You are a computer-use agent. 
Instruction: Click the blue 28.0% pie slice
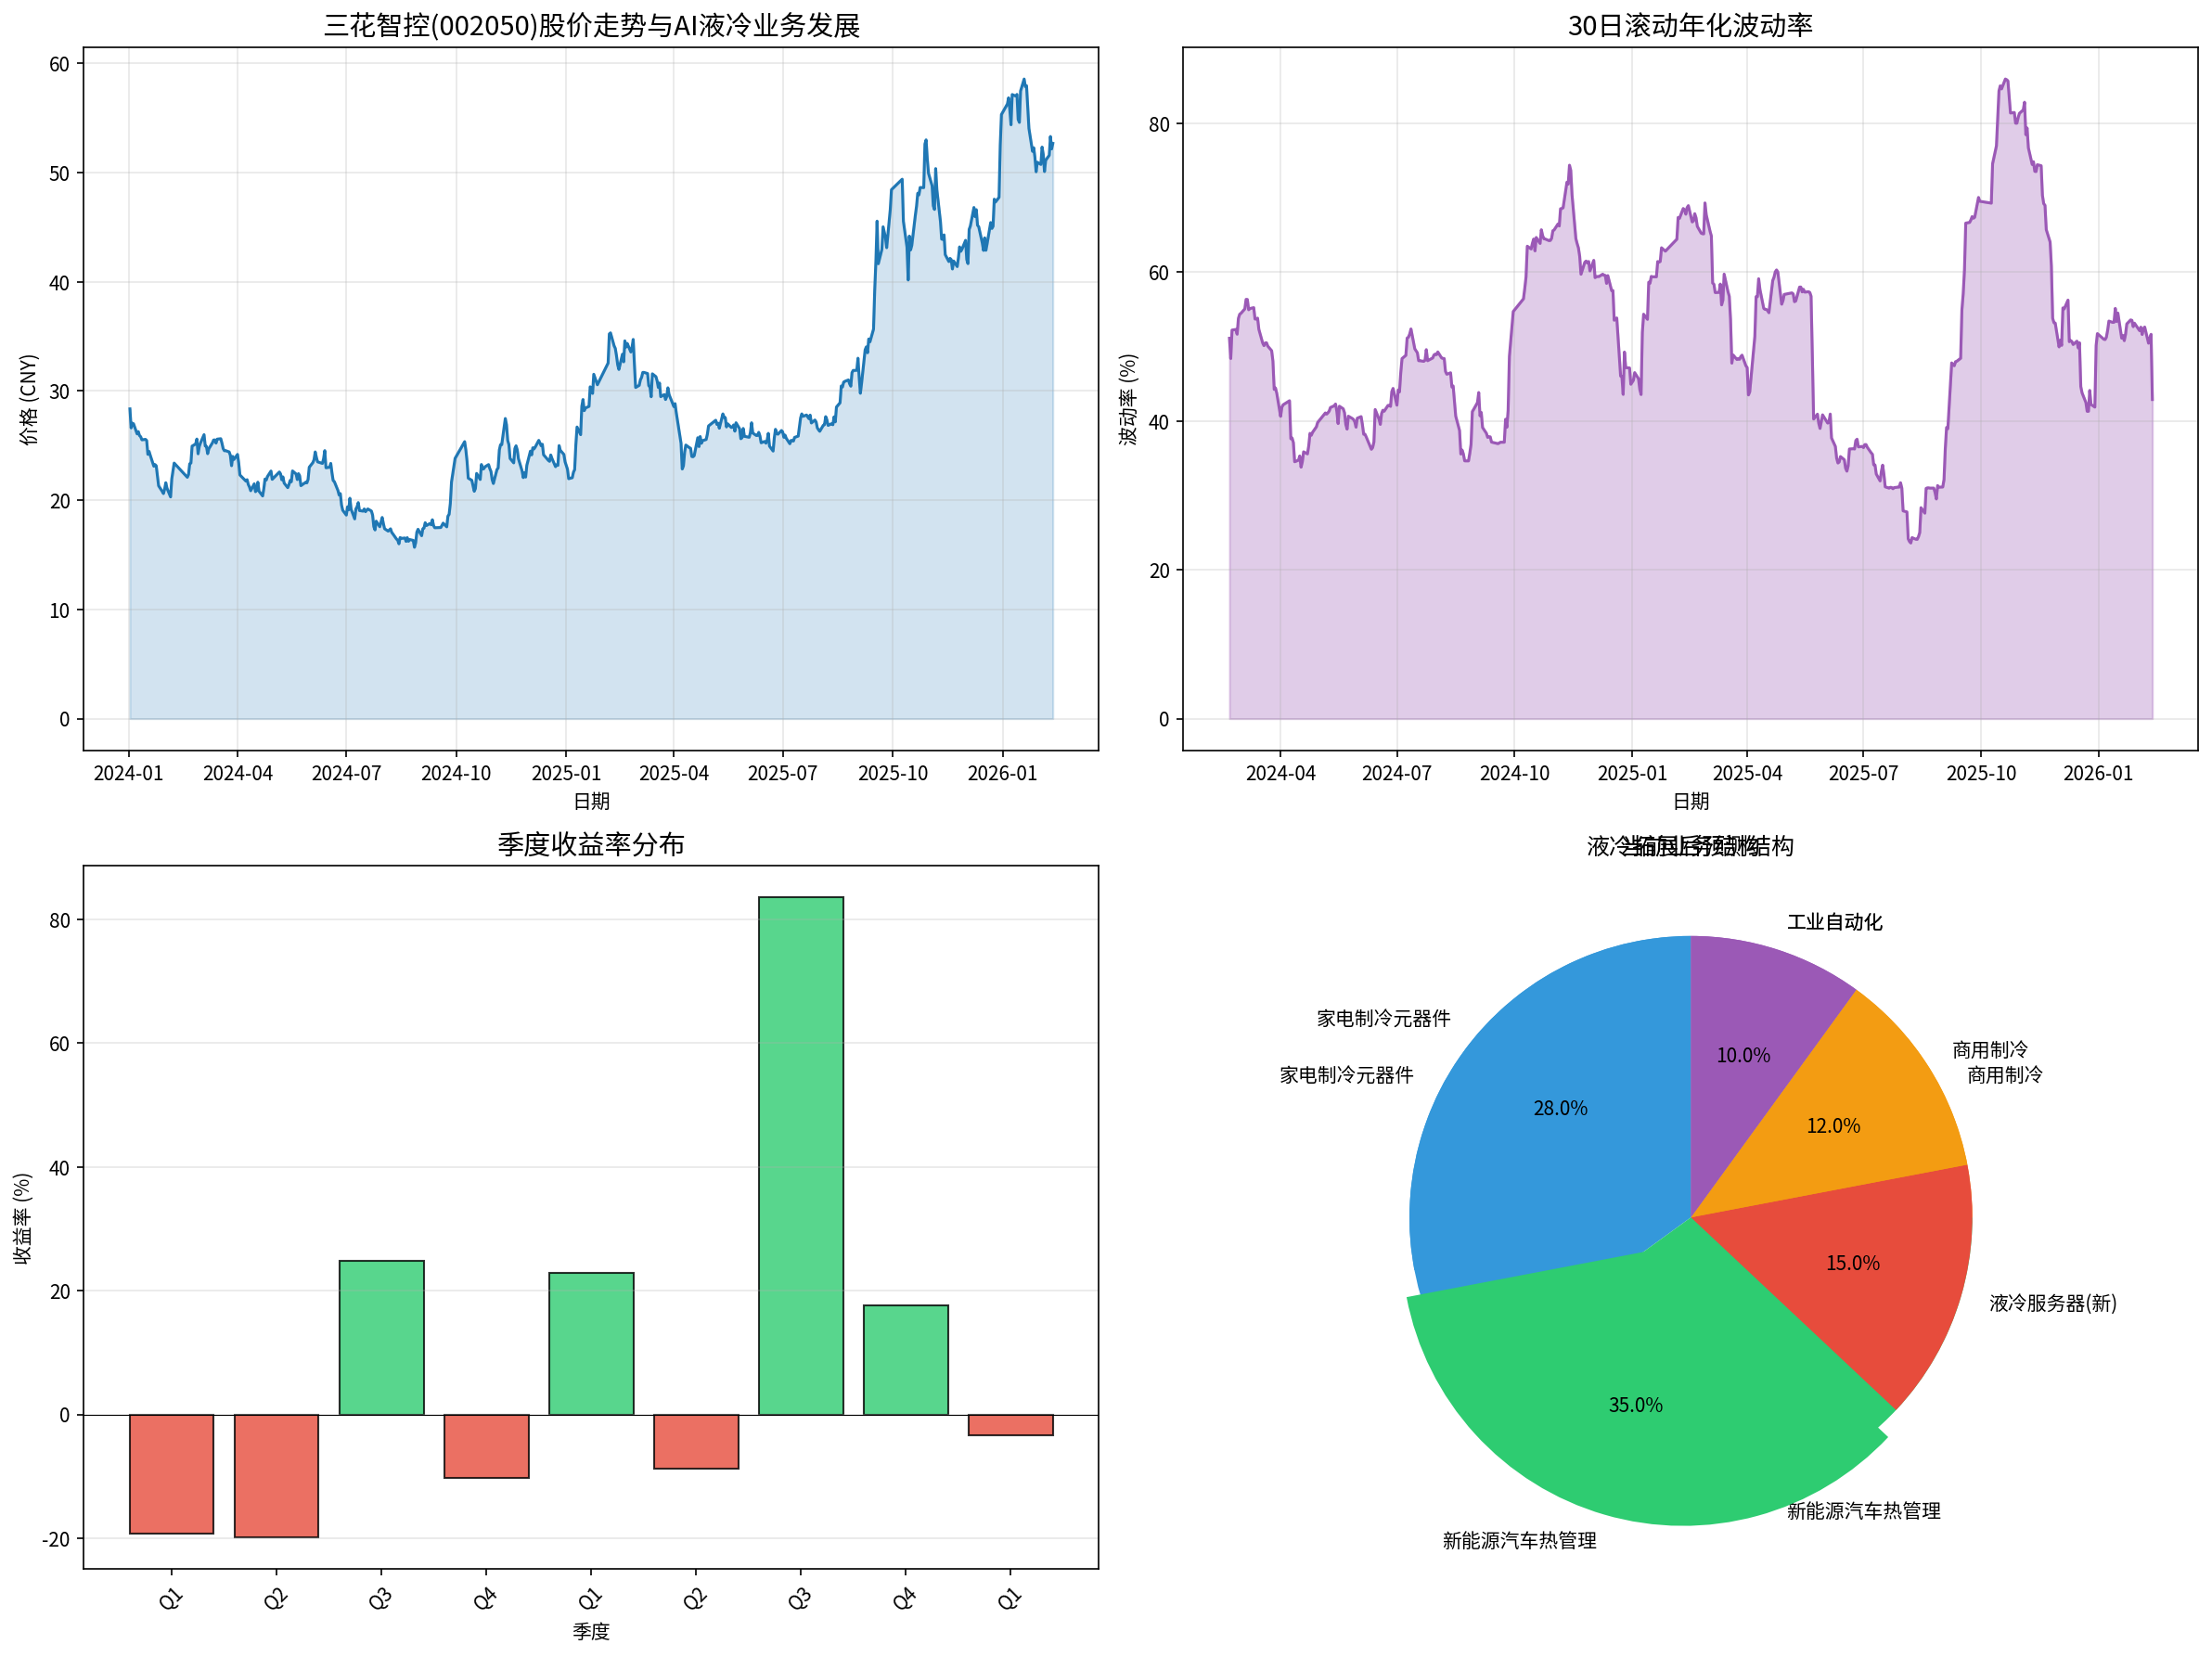pyautogui.click(x=1559, y=1109)
